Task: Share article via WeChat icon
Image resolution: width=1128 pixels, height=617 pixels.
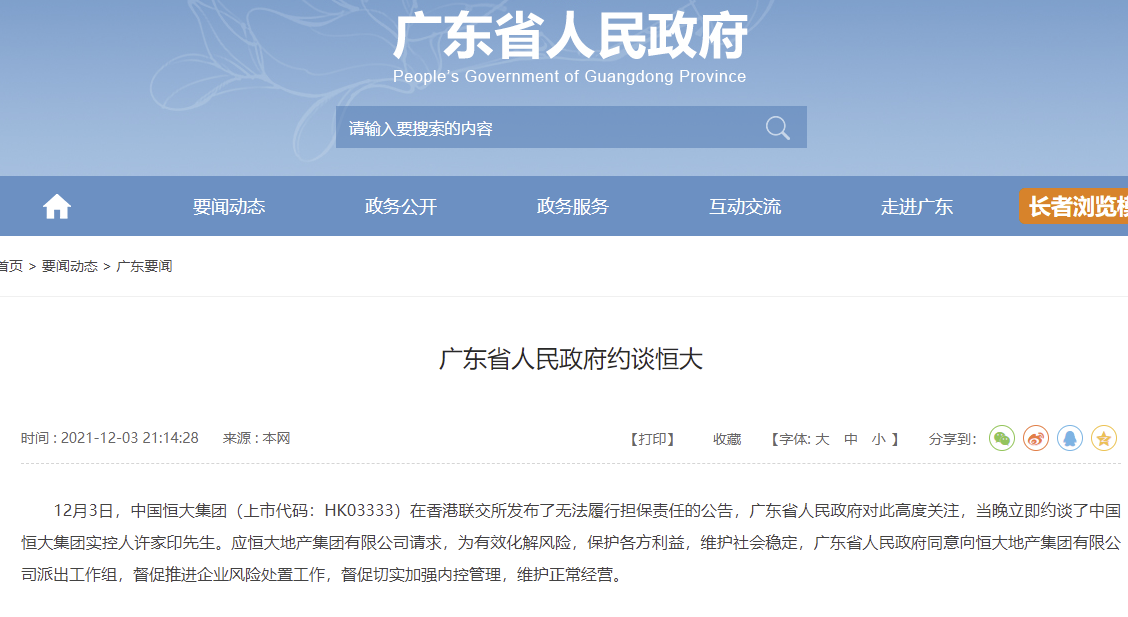Action: pyautogui.click(x=1002, y=439)
